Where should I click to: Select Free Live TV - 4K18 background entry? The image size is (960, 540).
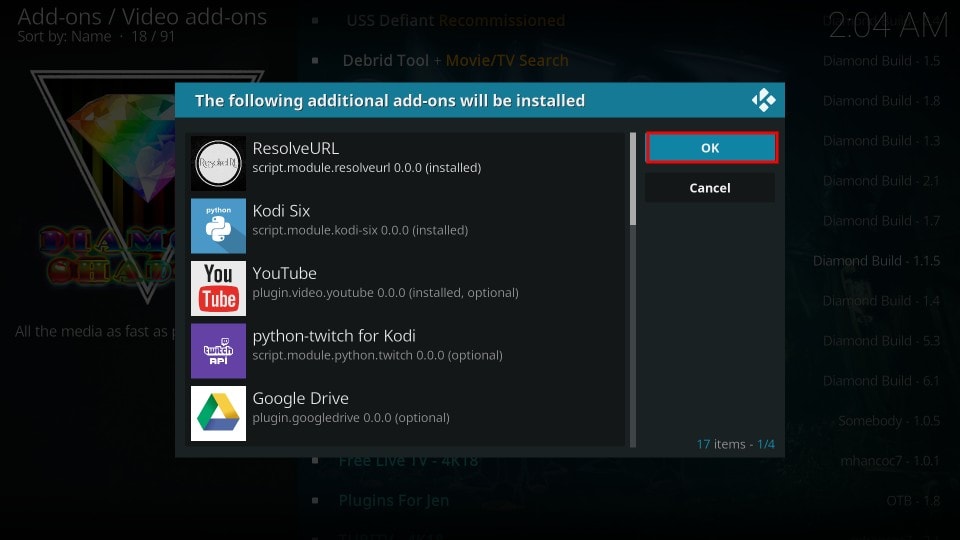[408, 461]
